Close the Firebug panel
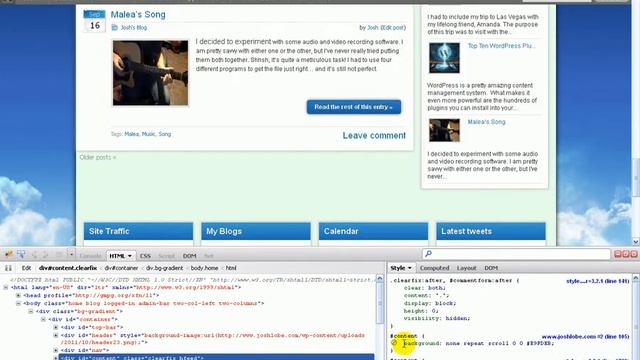Viewport: 640px width, 360px height. click(x=634, y=254)
